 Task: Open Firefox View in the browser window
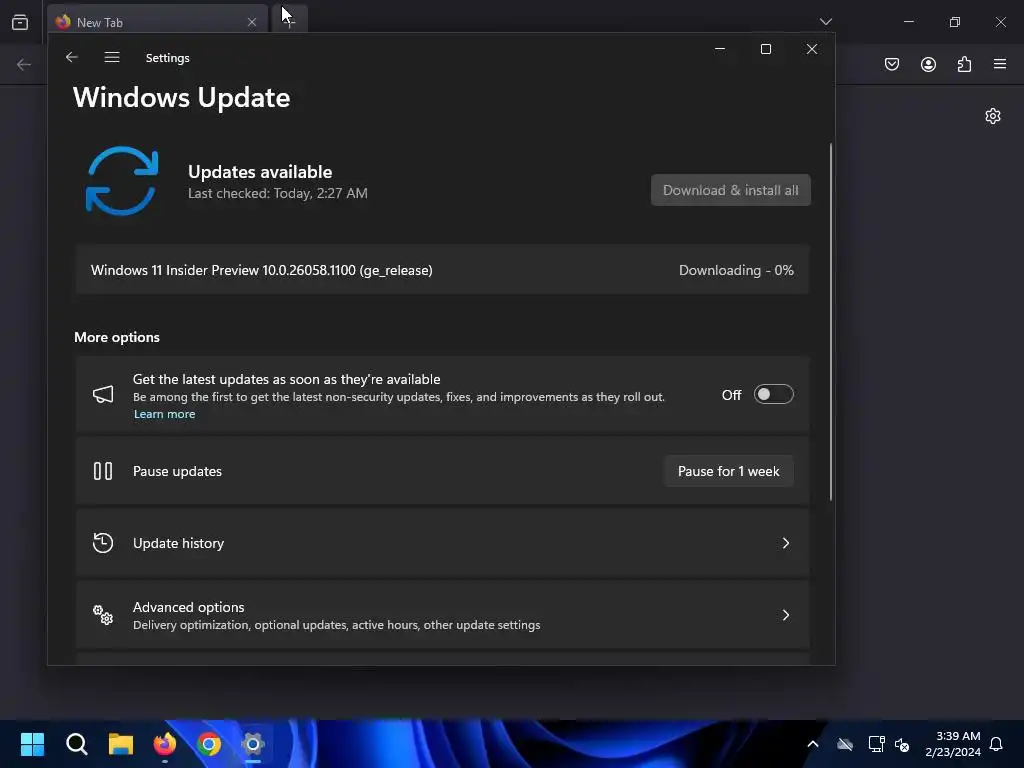[20, 22]
